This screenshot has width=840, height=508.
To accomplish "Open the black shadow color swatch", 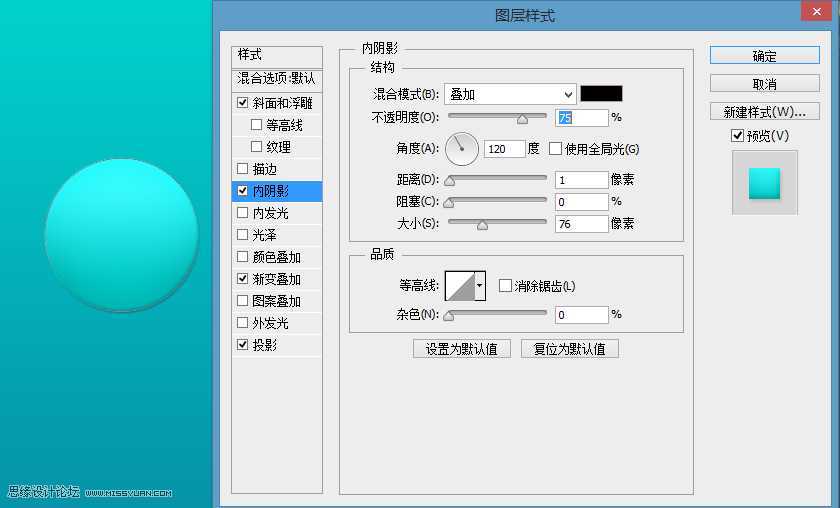I will [x=601, y=94].
